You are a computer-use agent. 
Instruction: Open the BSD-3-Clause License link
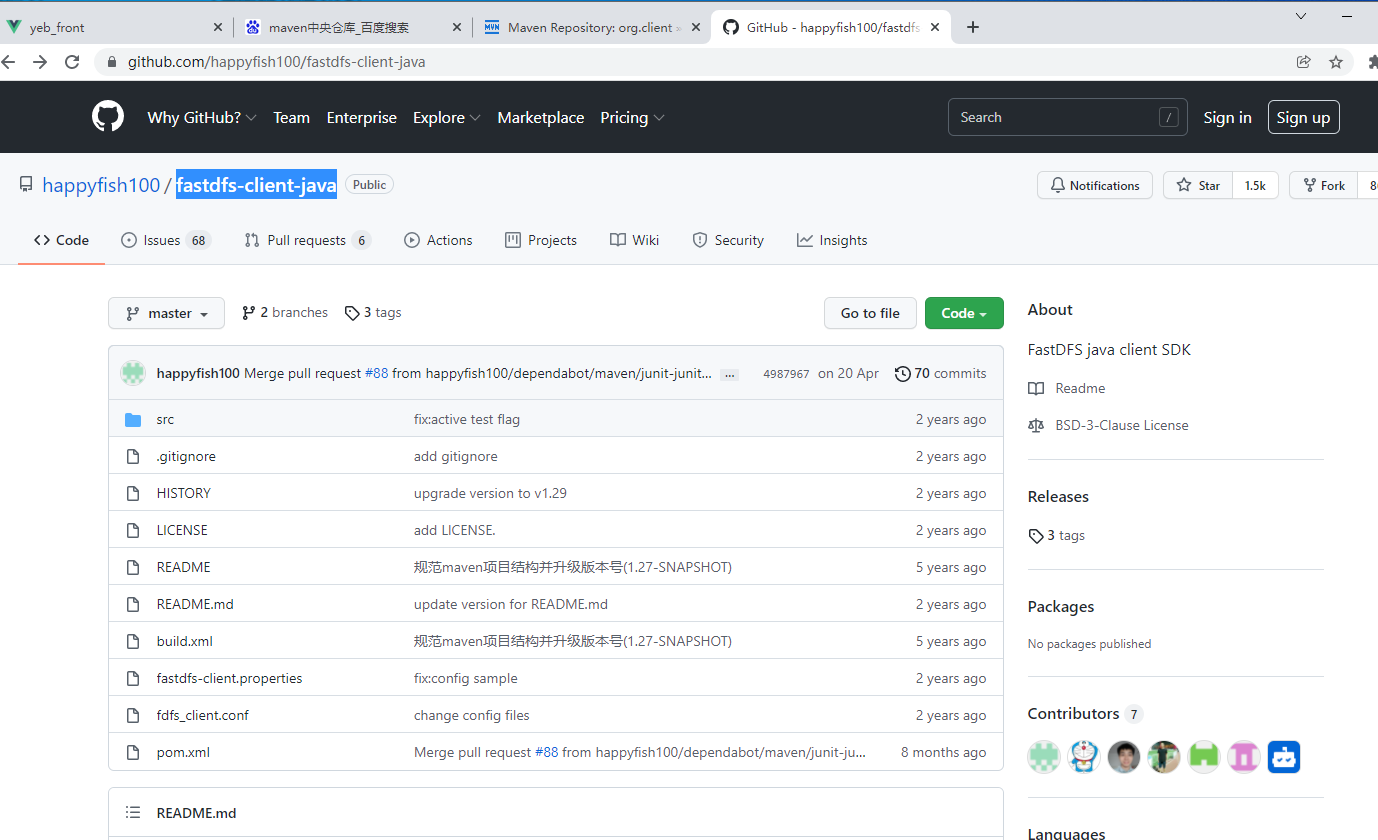coord(1122,426)
